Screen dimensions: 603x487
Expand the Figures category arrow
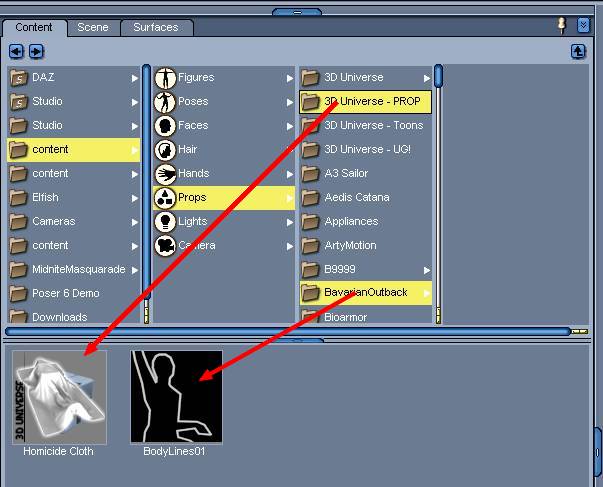click(290, 78)
